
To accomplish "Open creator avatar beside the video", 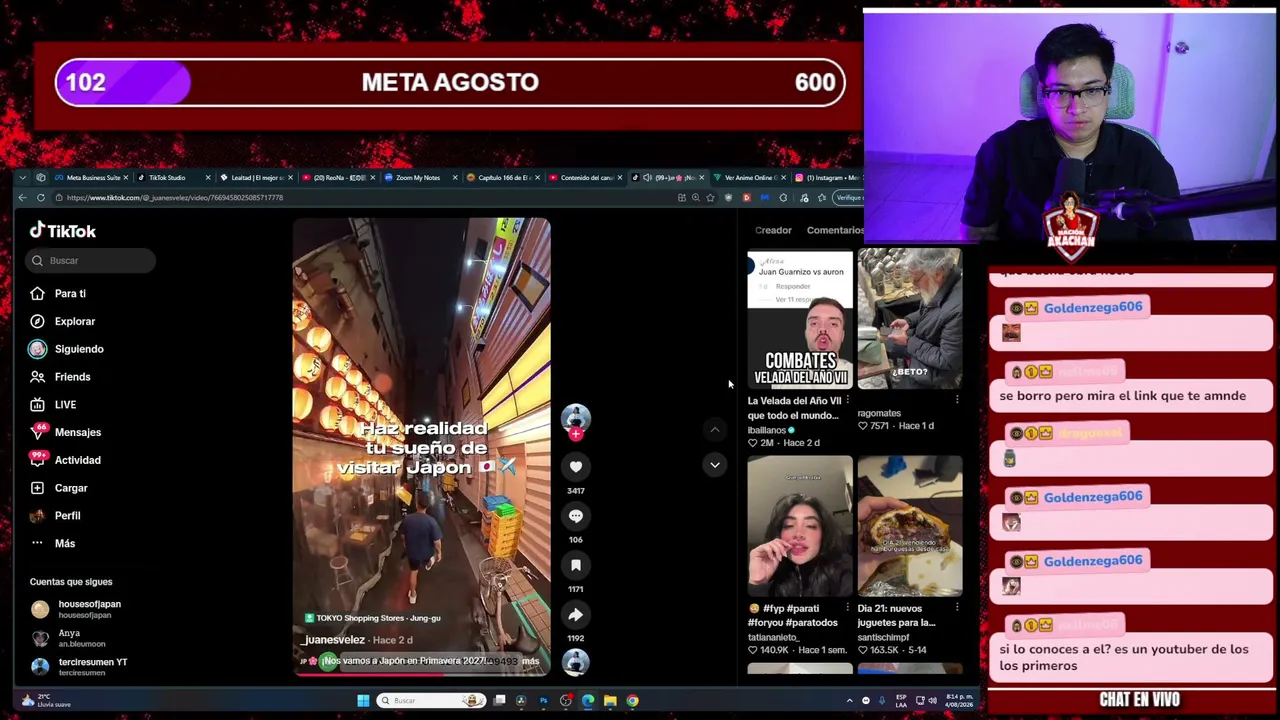I will click(x=575, y=417).
